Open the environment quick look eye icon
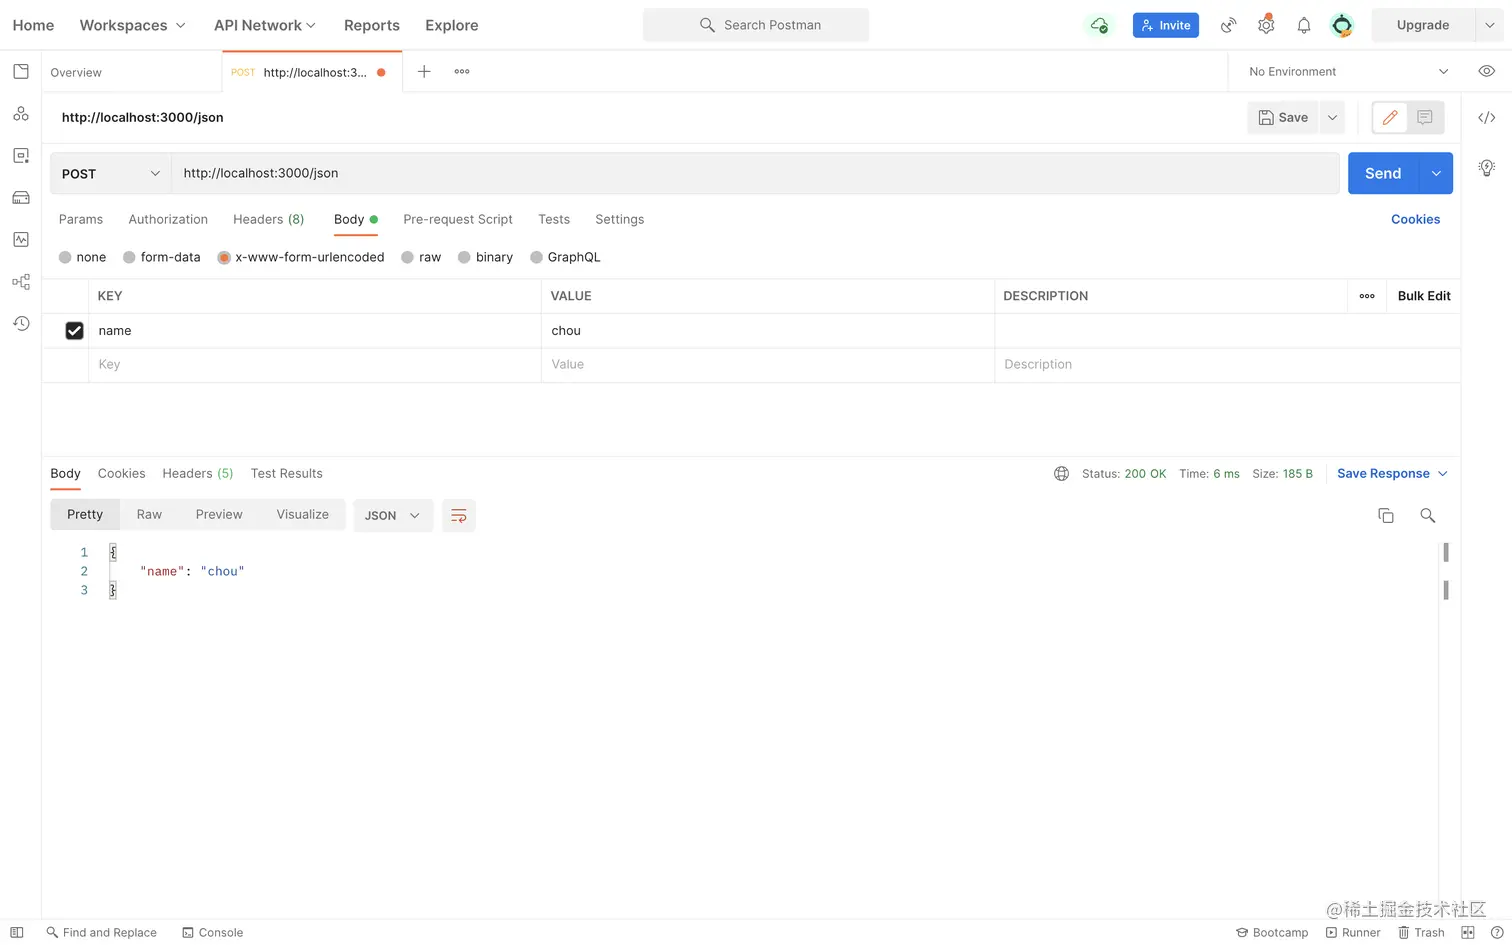The height and width of the screenshot is (945, 1512). click(x=1487, y=71)
